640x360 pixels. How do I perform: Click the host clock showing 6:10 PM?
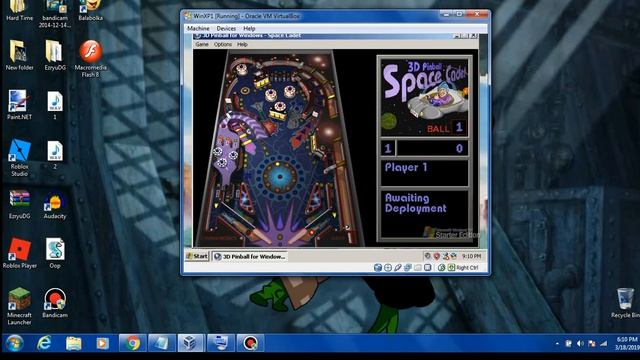(627, 343)
